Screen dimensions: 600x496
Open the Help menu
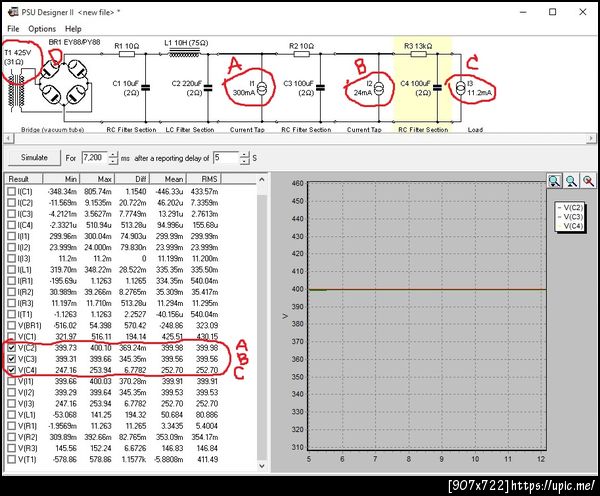click(x=73, y=29)
